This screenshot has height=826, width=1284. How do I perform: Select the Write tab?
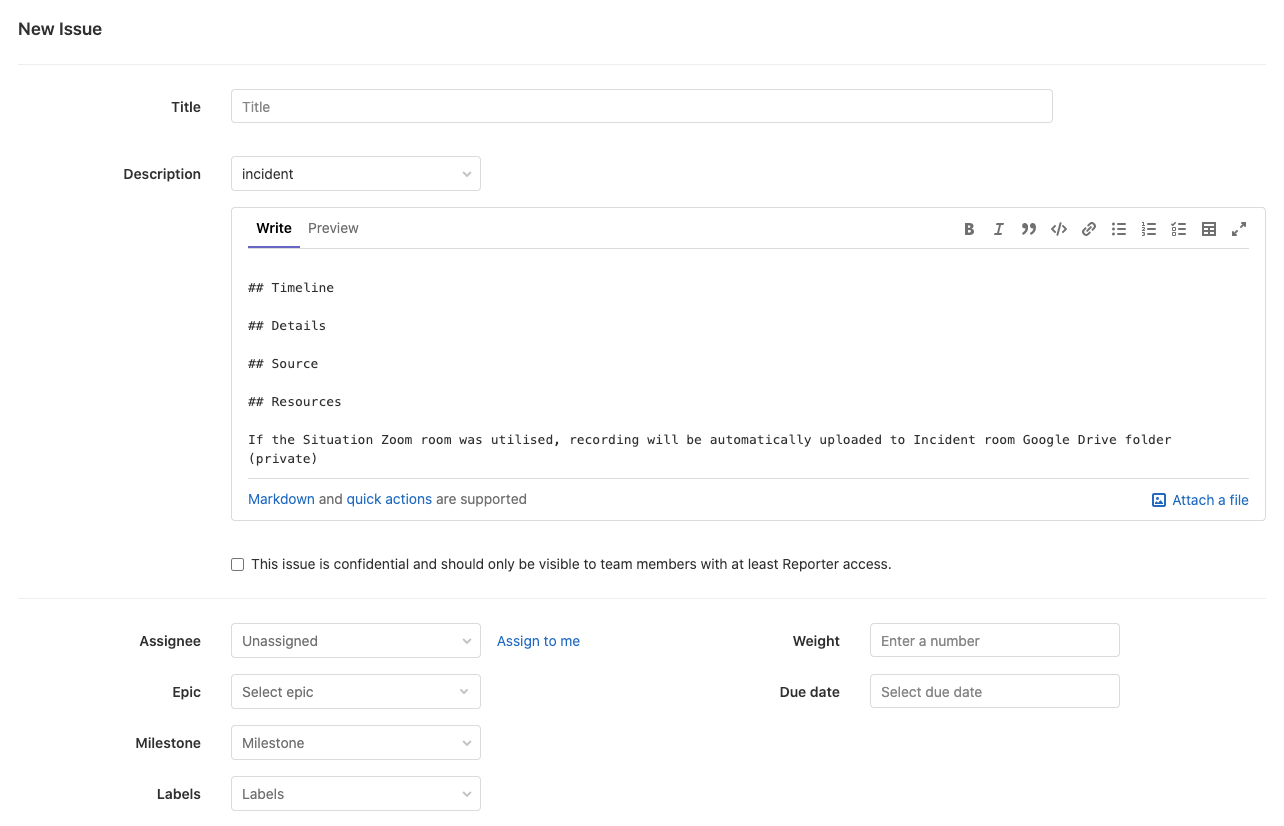pos(273,228)
